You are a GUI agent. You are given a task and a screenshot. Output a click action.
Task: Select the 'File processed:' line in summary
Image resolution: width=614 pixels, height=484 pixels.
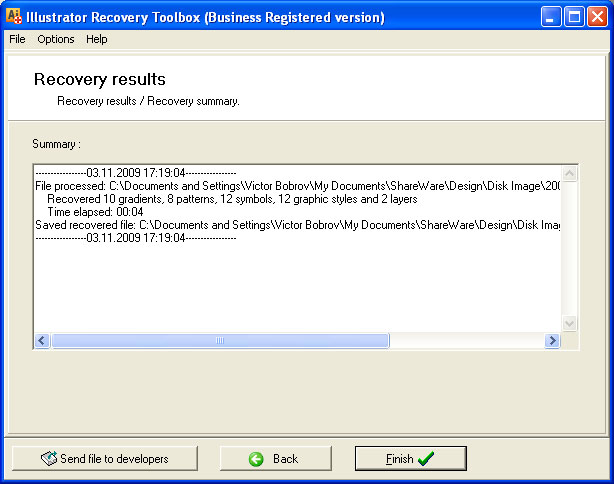298,186
